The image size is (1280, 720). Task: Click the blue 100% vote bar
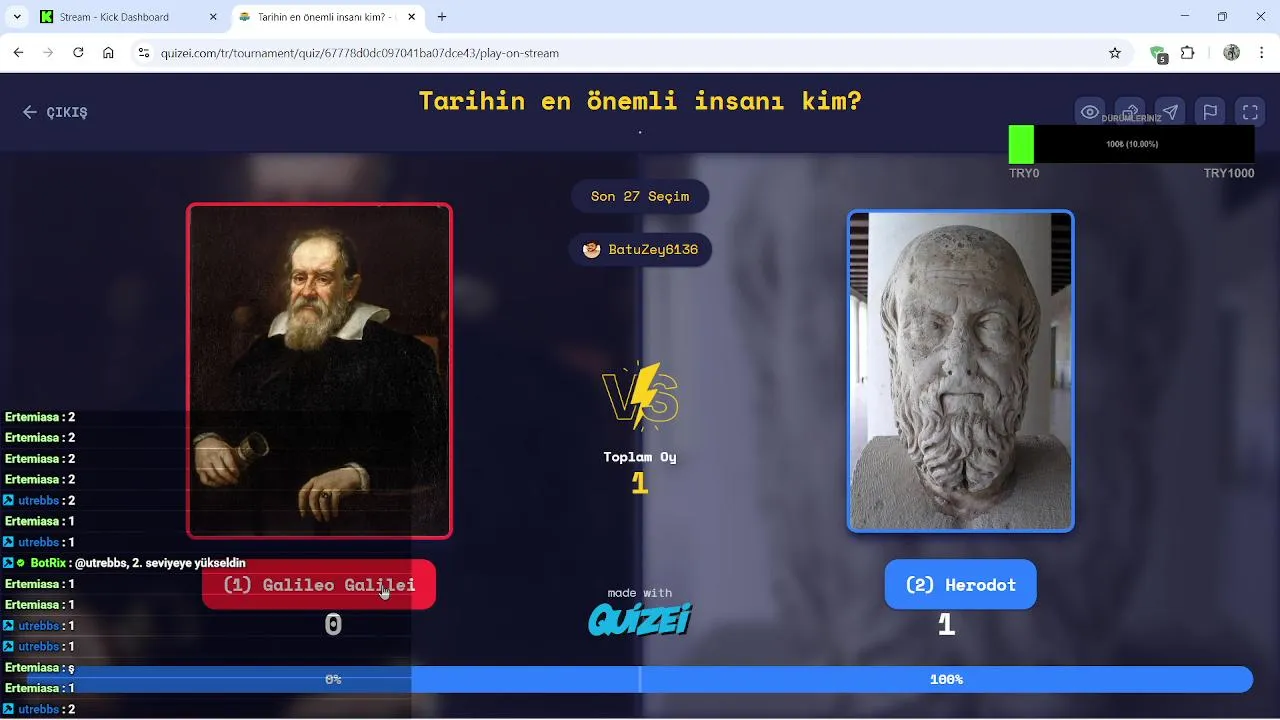pos(946,679)
